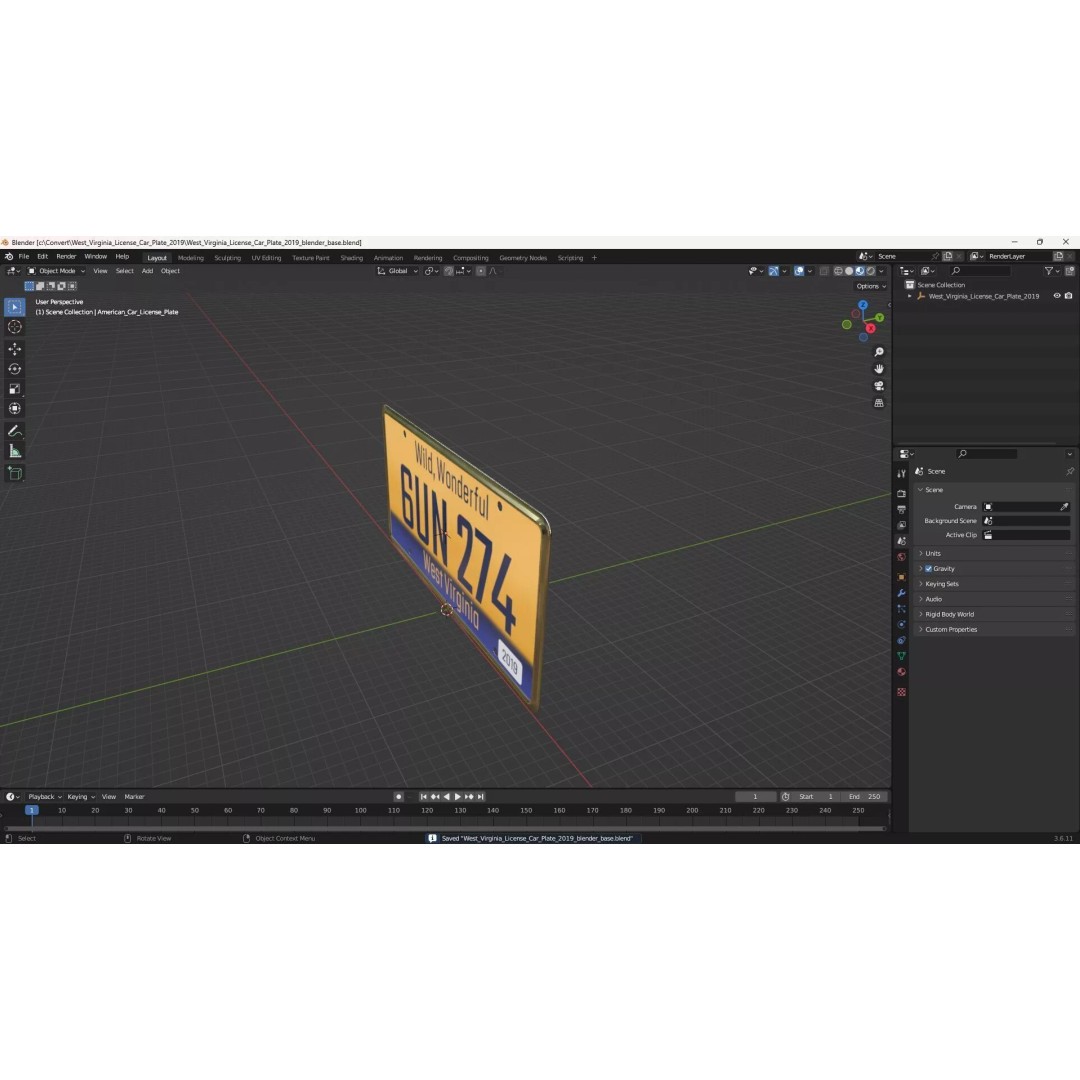Open the Playback dropdown in timeline
This screenshot has height=1080, width=1080.
(45, 797)
